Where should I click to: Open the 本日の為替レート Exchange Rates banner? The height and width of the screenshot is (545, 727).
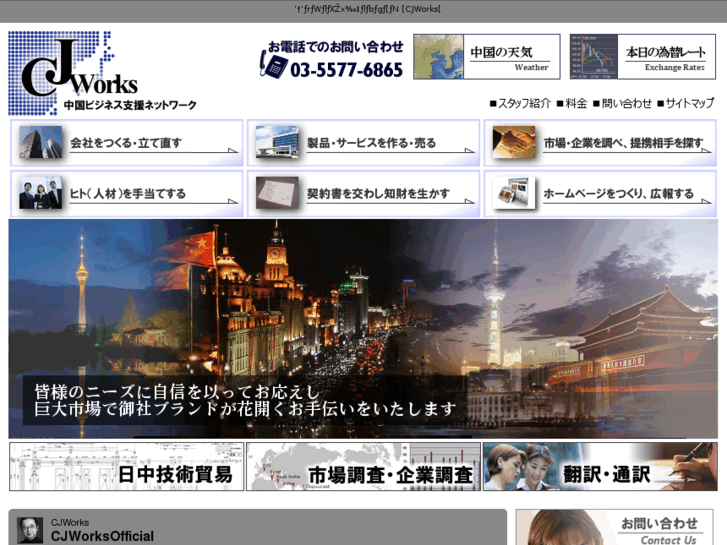(643, 57)
